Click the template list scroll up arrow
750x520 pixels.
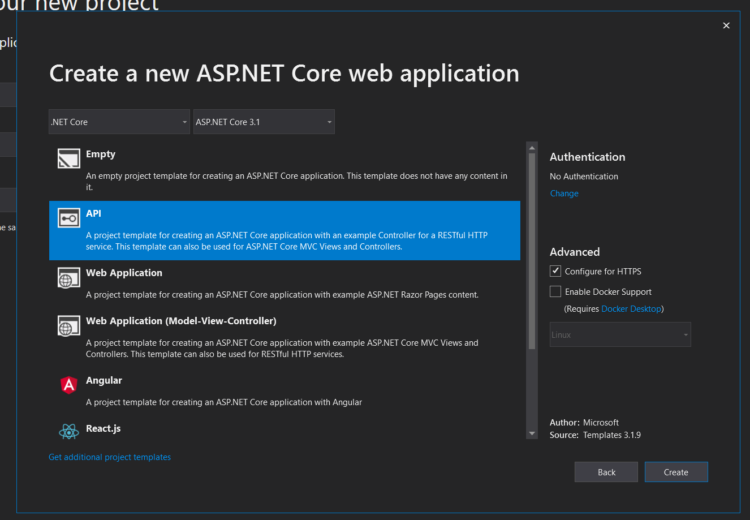click(532, 148)
